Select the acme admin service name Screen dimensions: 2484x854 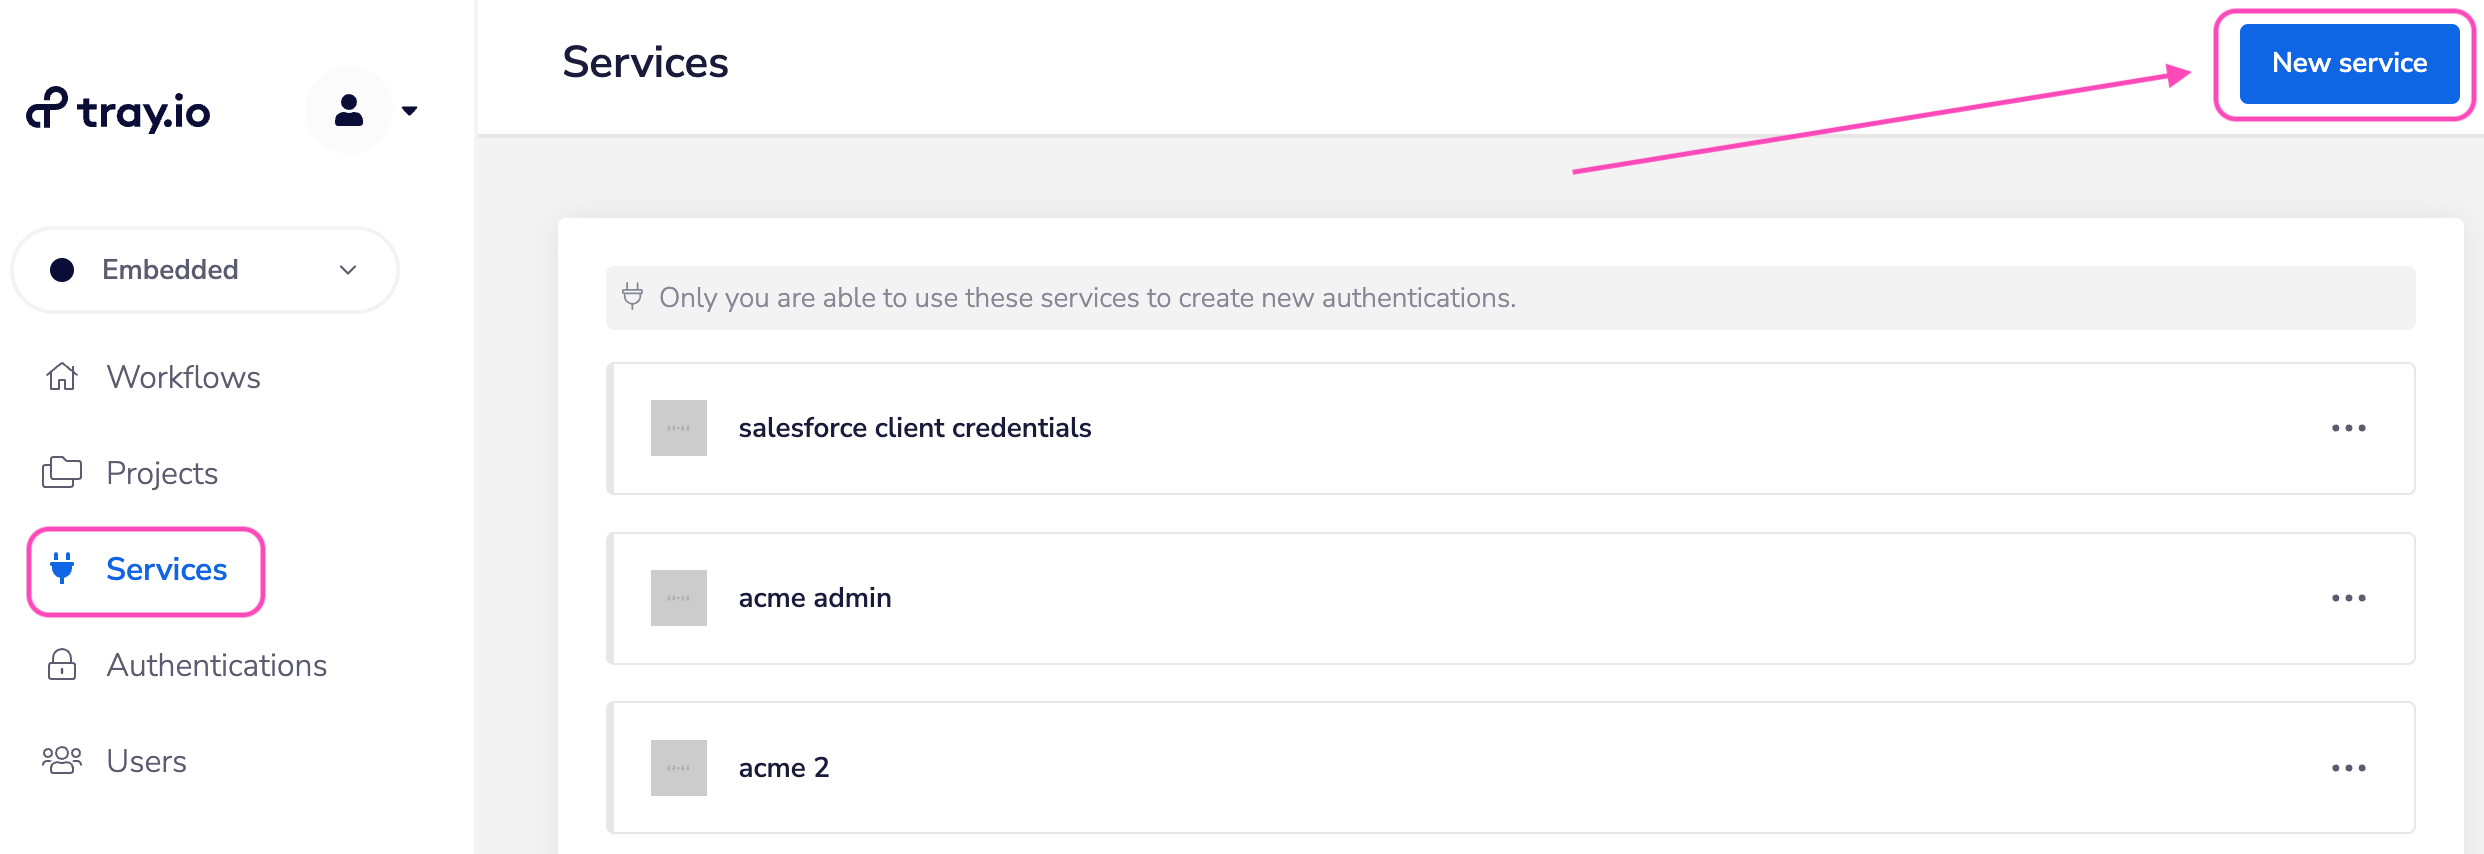coord(815,598)
